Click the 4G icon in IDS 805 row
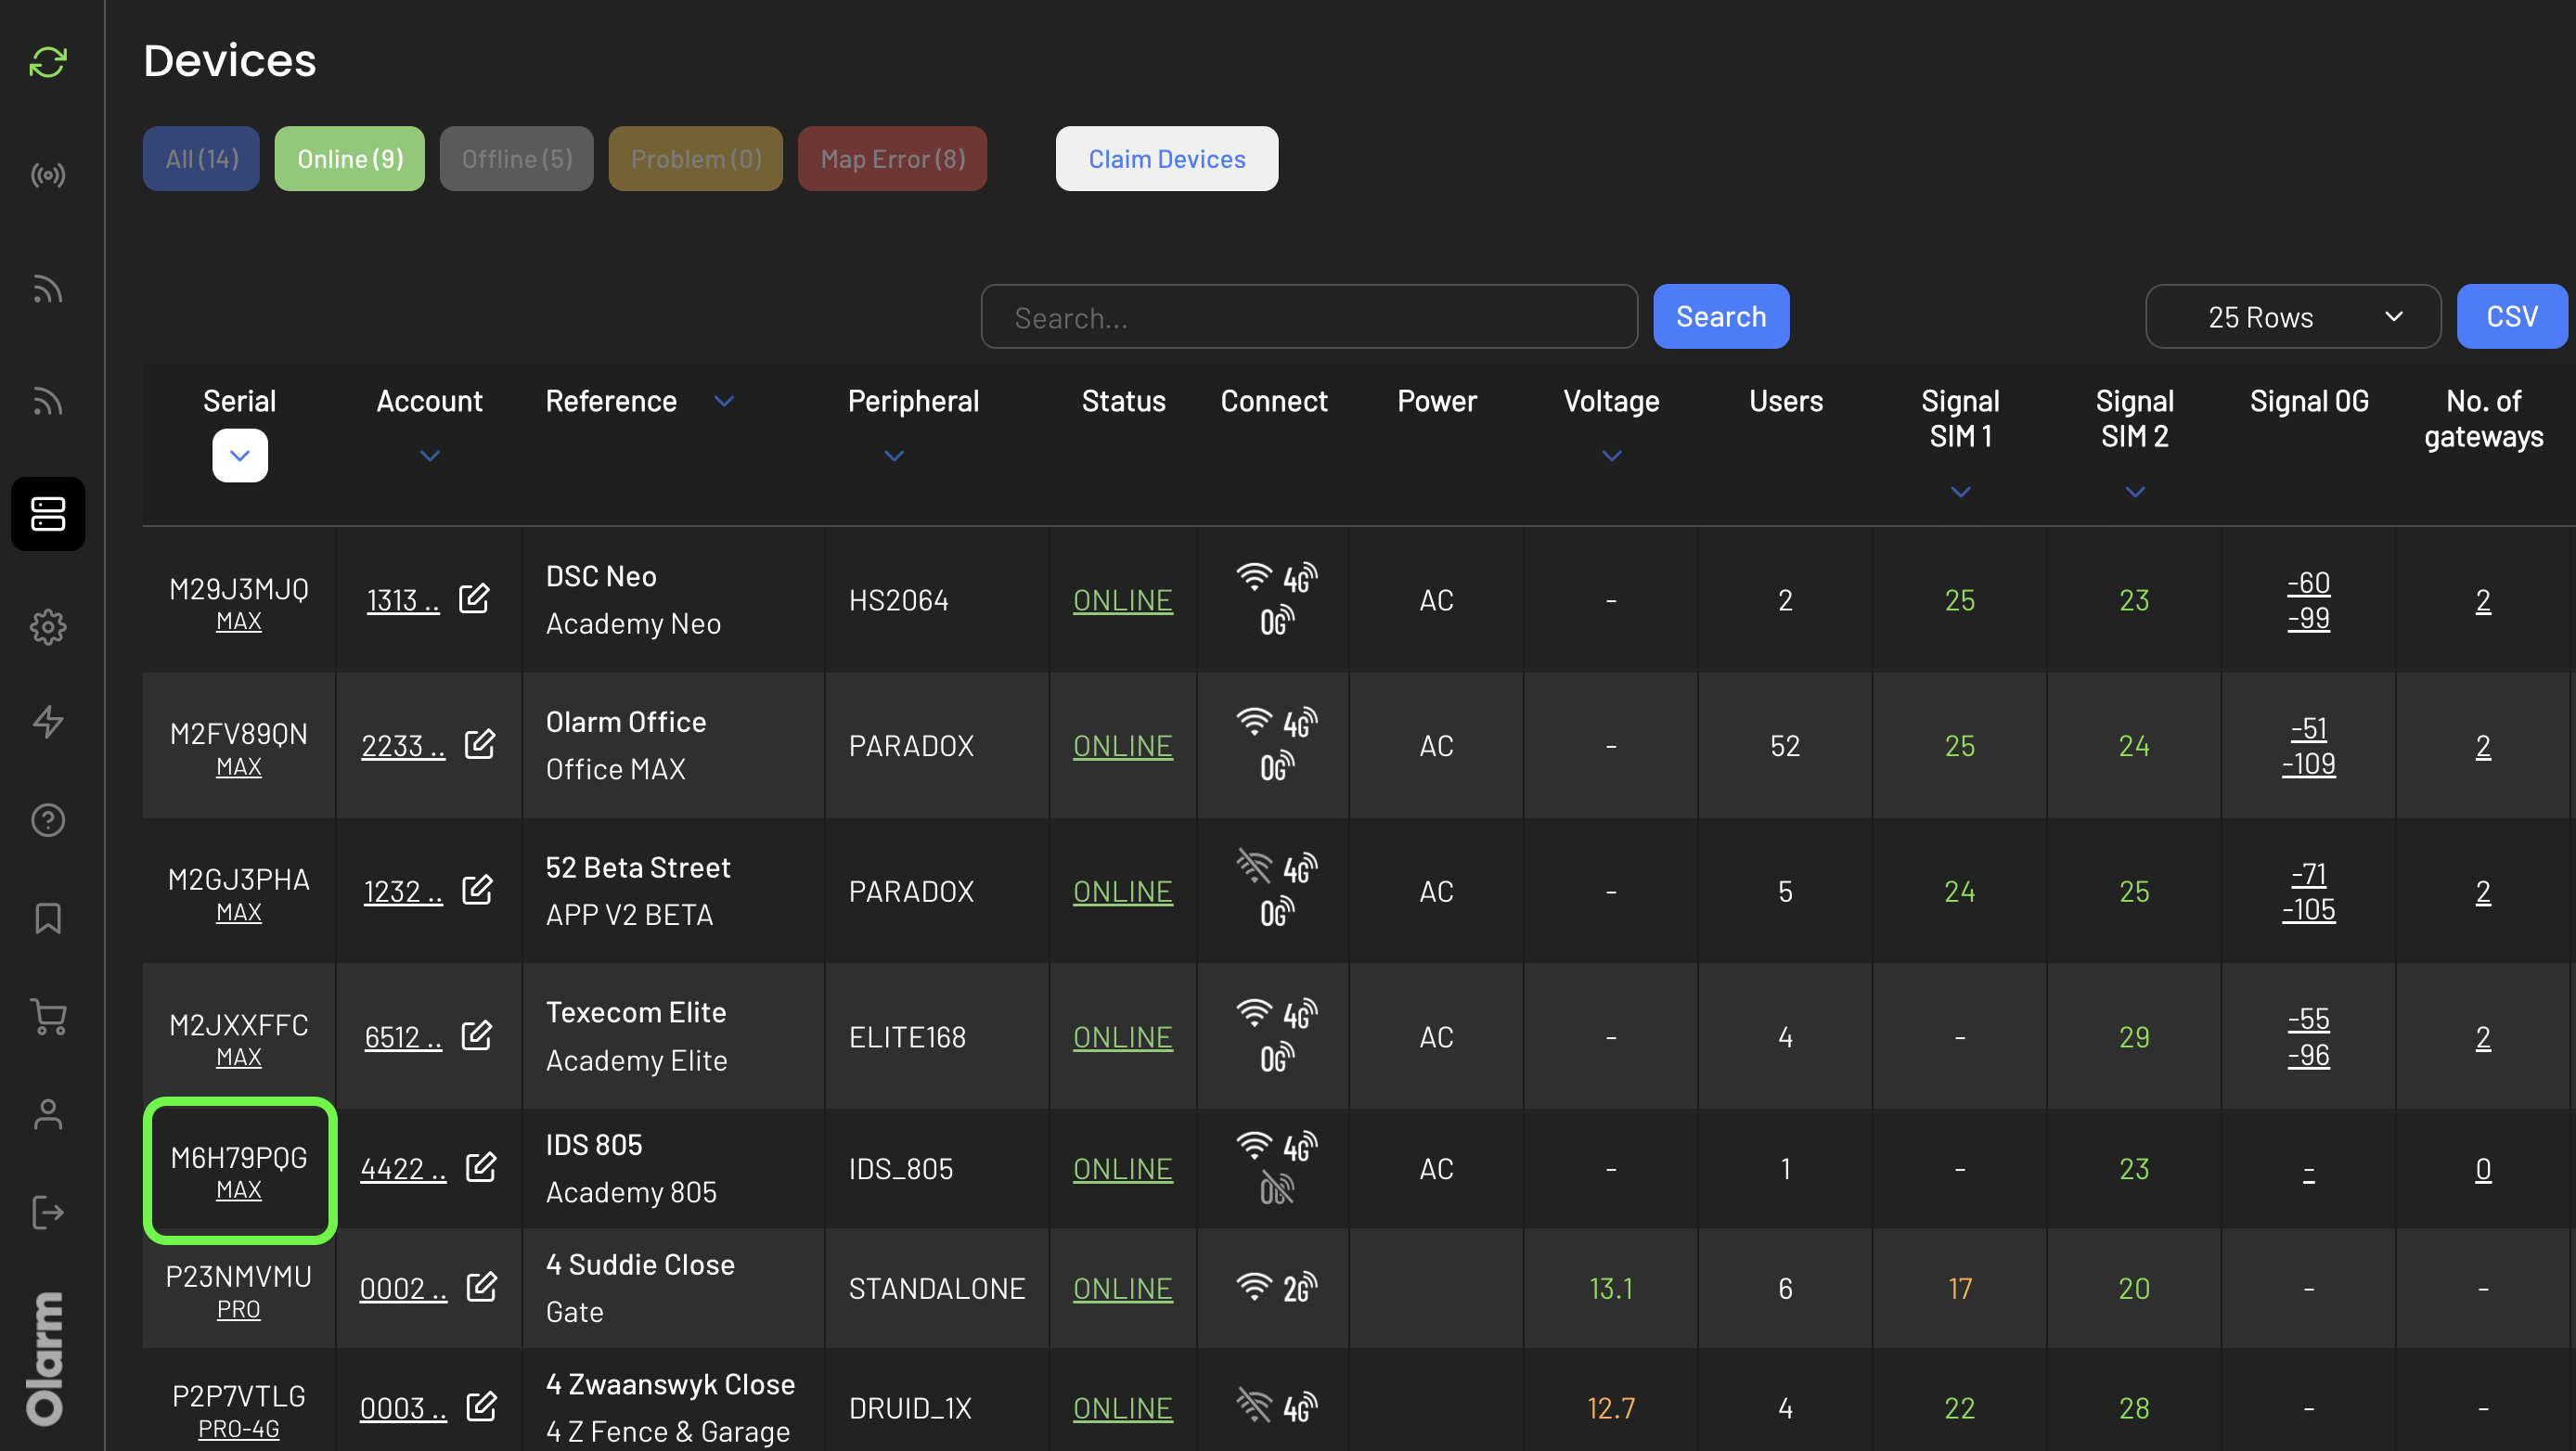This screenshot has width=2576, height=1451. (x=1300, y=1146)
